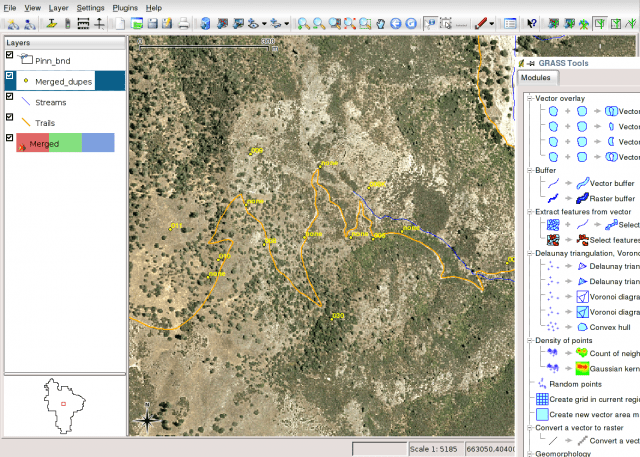
Task: Collapse the Vector overlay tree group
Action: [x=528, y=98]
